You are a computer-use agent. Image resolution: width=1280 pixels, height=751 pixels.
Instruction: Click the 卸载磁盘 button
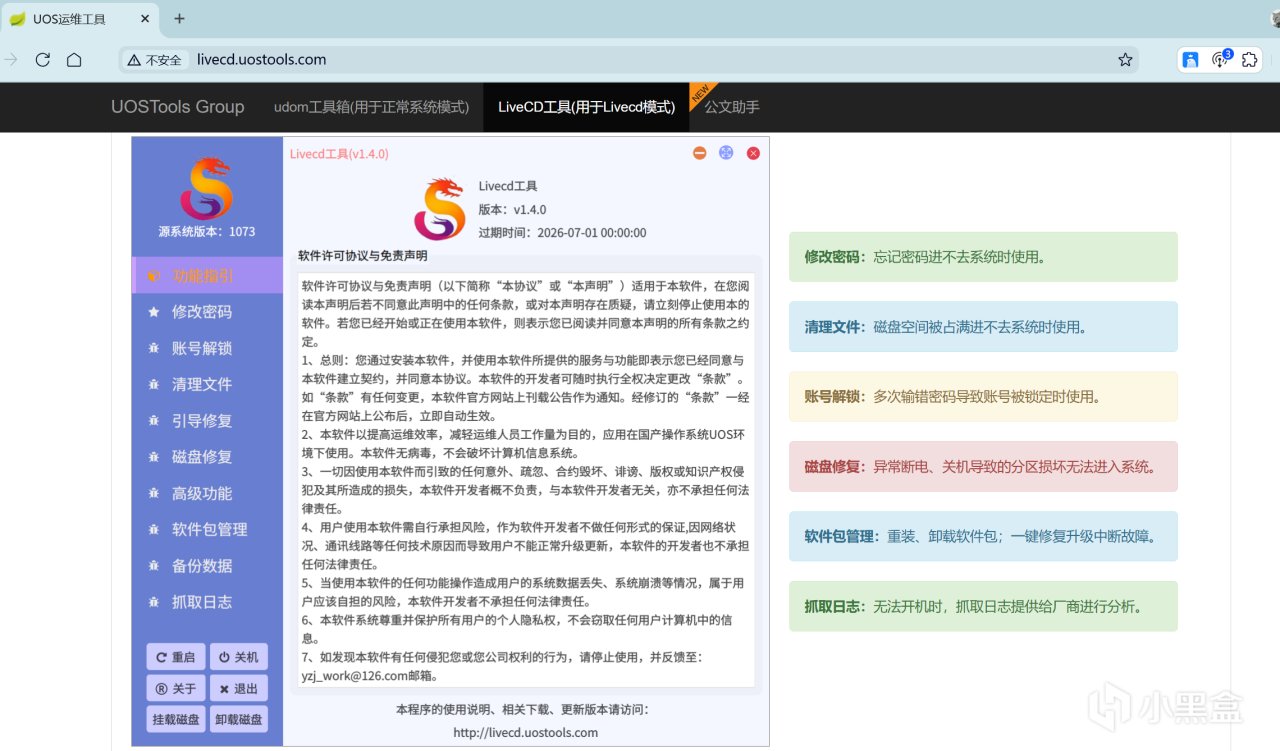[239, 719]
